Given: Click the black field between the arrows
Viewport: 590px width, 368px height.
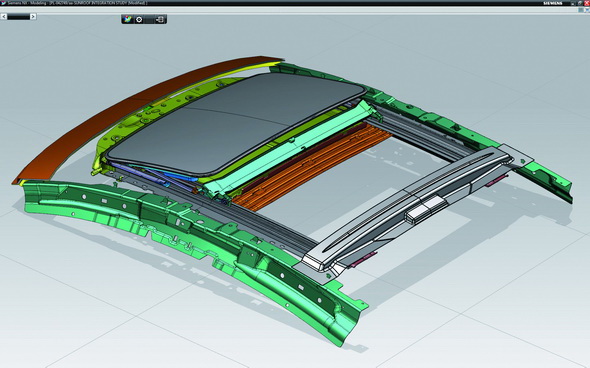Looking at the screenshot, I should 18,17.
